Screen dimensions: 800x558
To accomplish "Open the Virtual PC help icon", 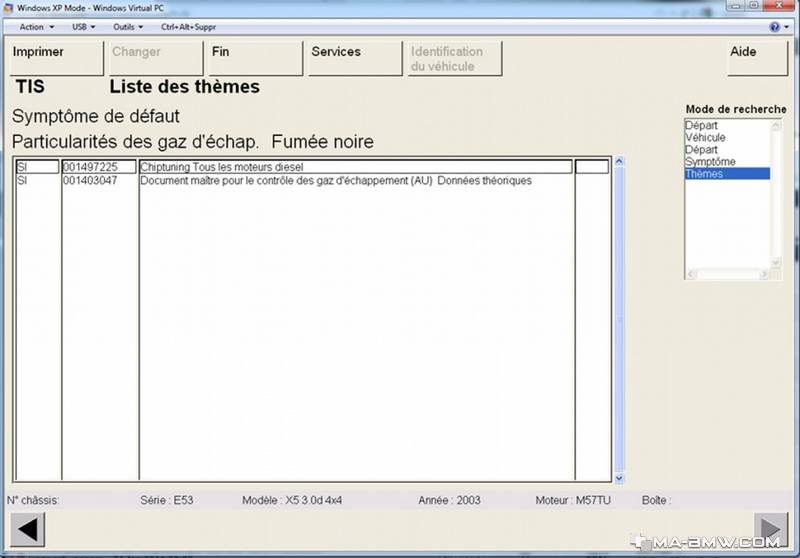I will [x=774, y=27].
